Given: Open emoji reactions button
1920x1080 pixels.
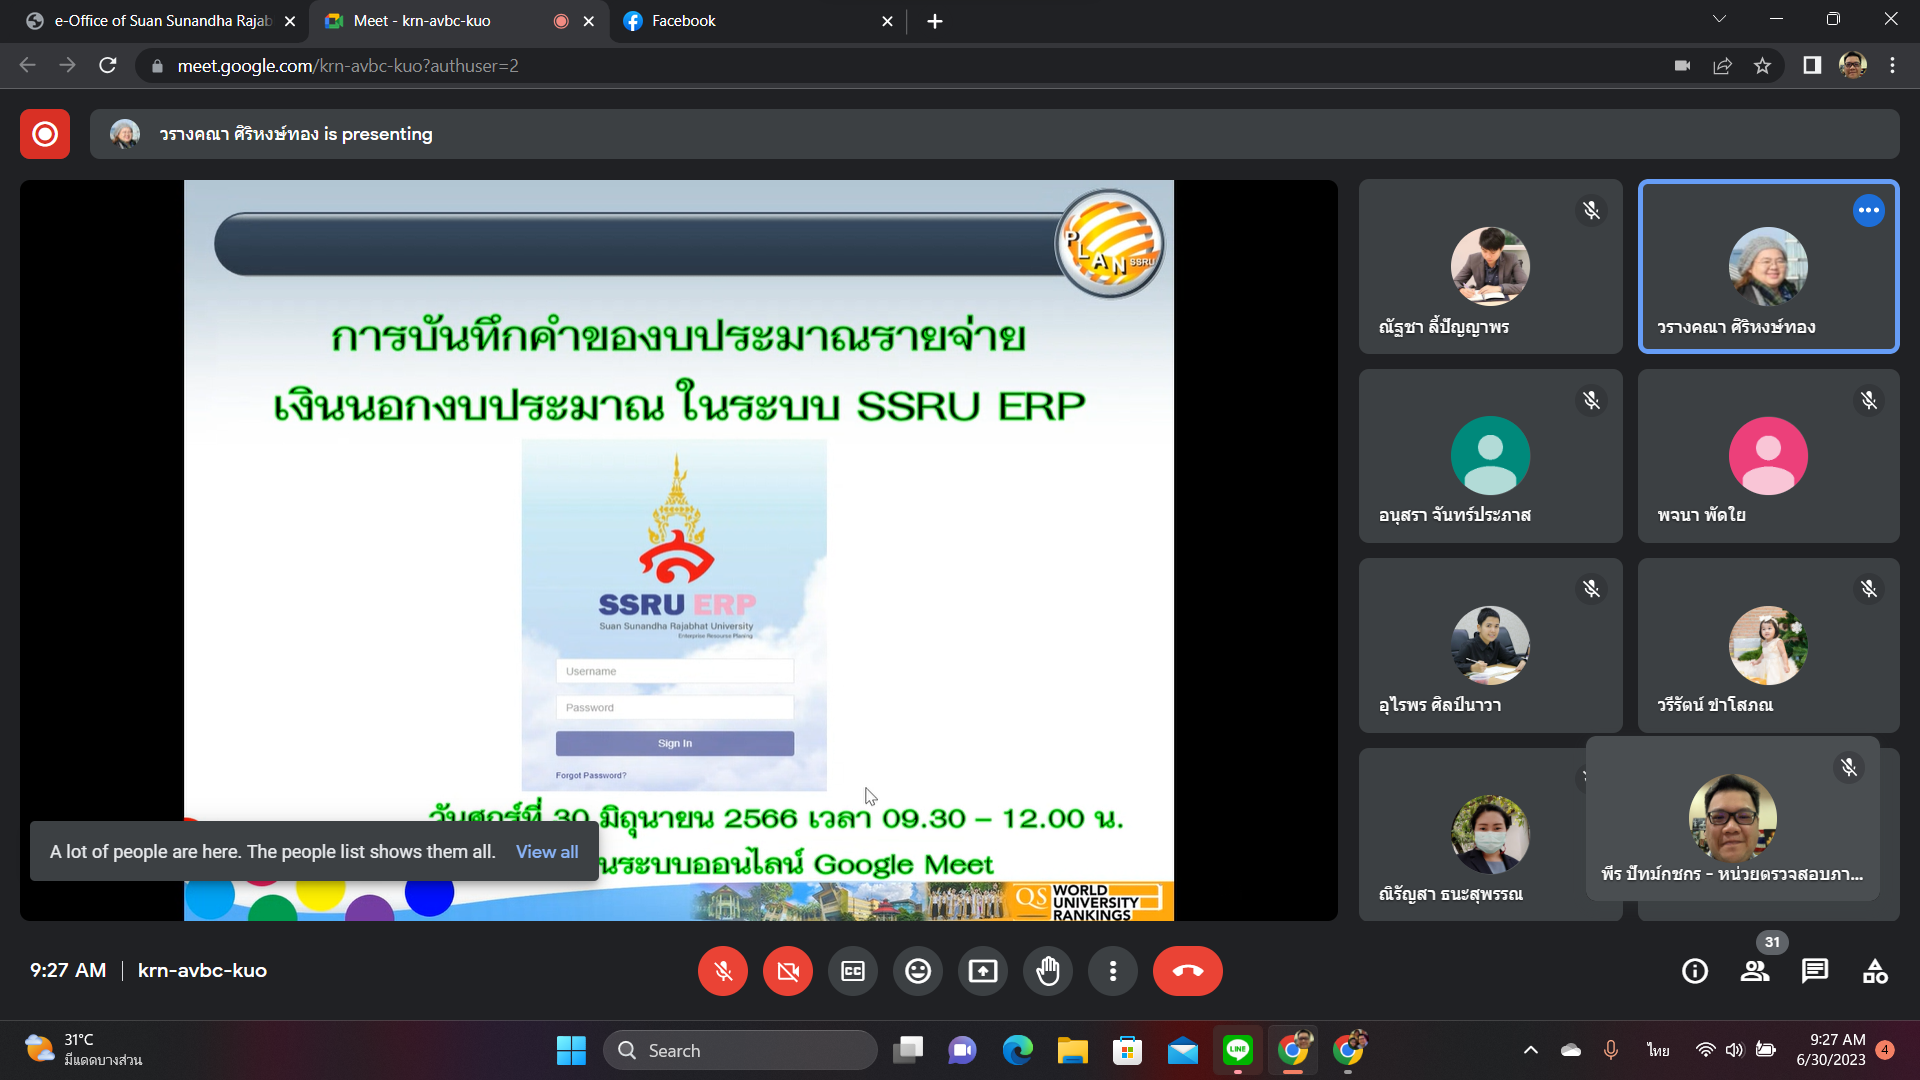Looking at the screenshot, I should point(917,971).
